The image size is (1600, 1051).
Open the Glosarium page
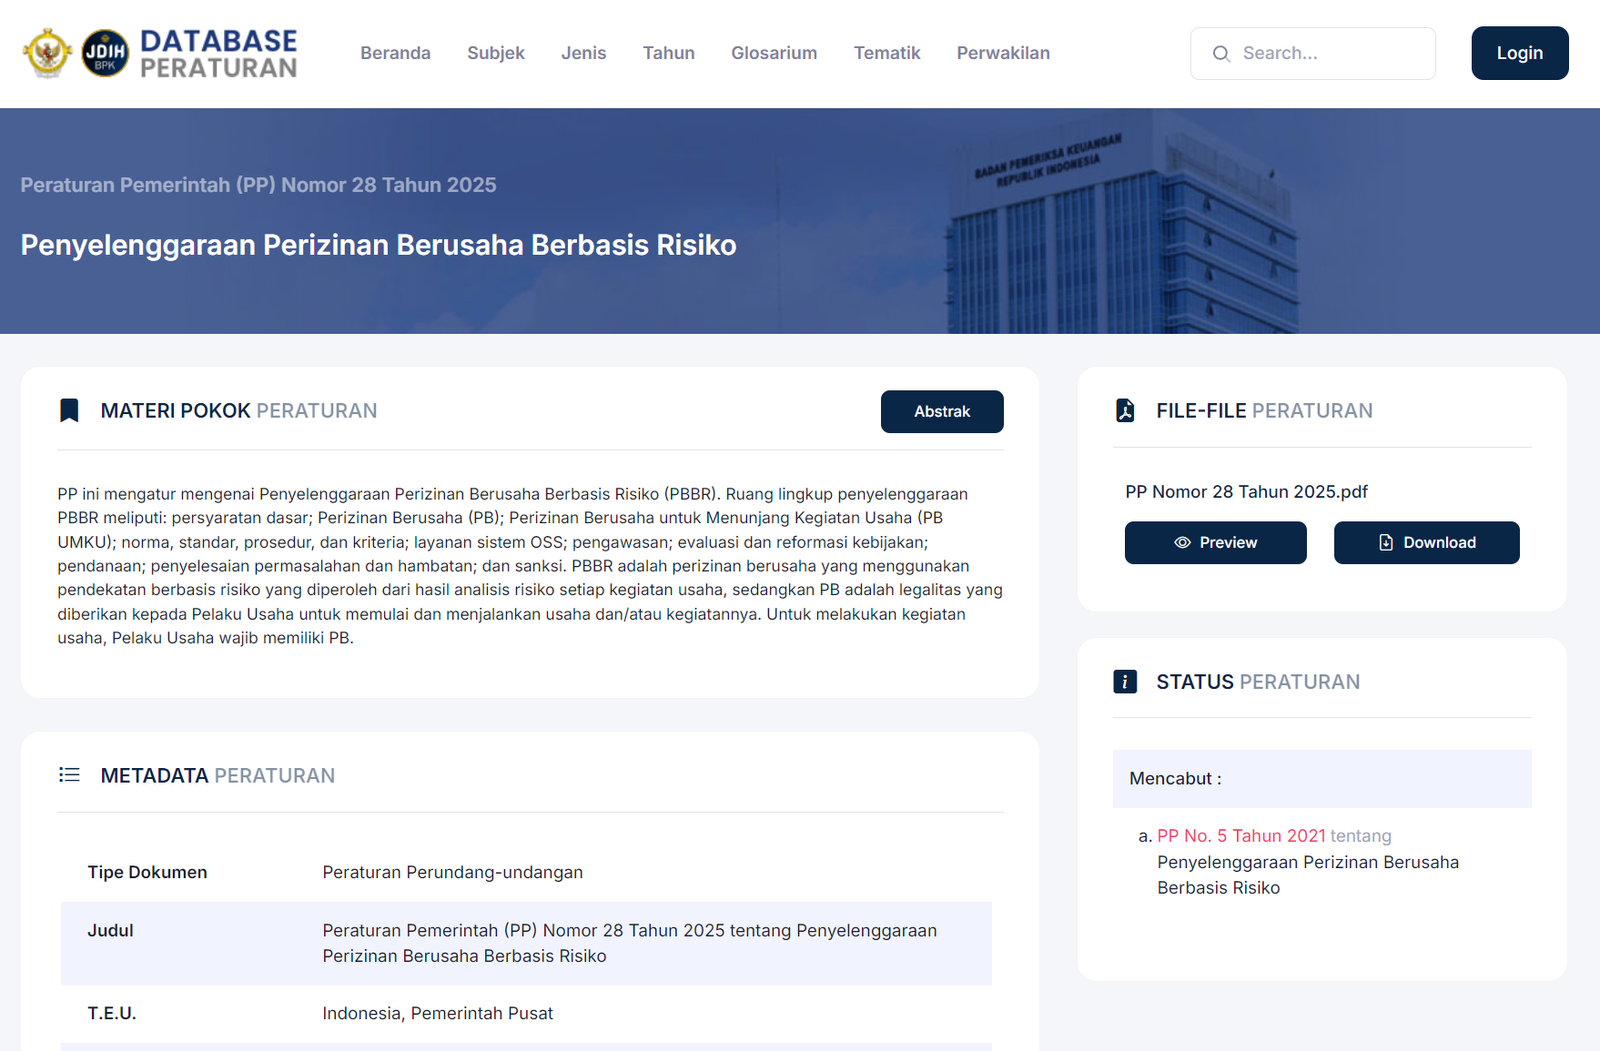(774, 53)
